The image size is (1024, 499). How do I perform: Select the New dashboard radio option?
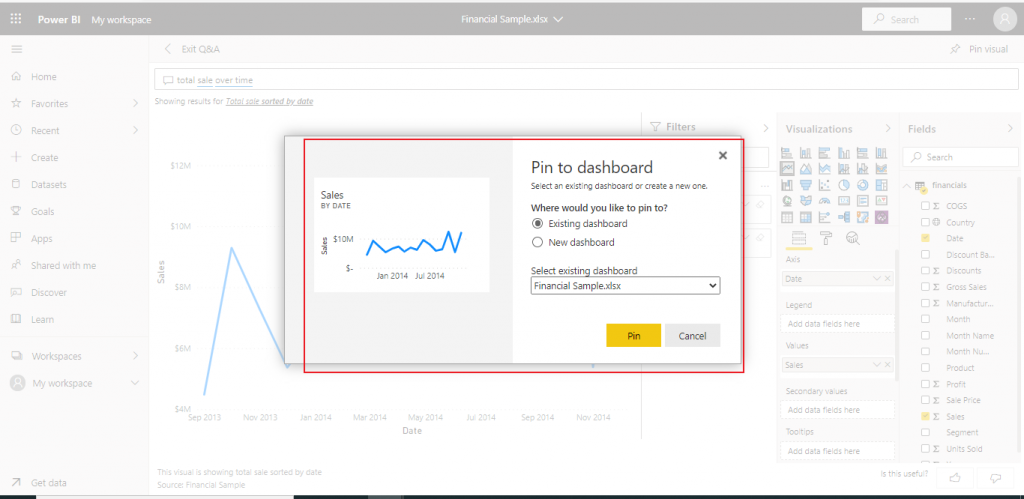pos(537,242)
